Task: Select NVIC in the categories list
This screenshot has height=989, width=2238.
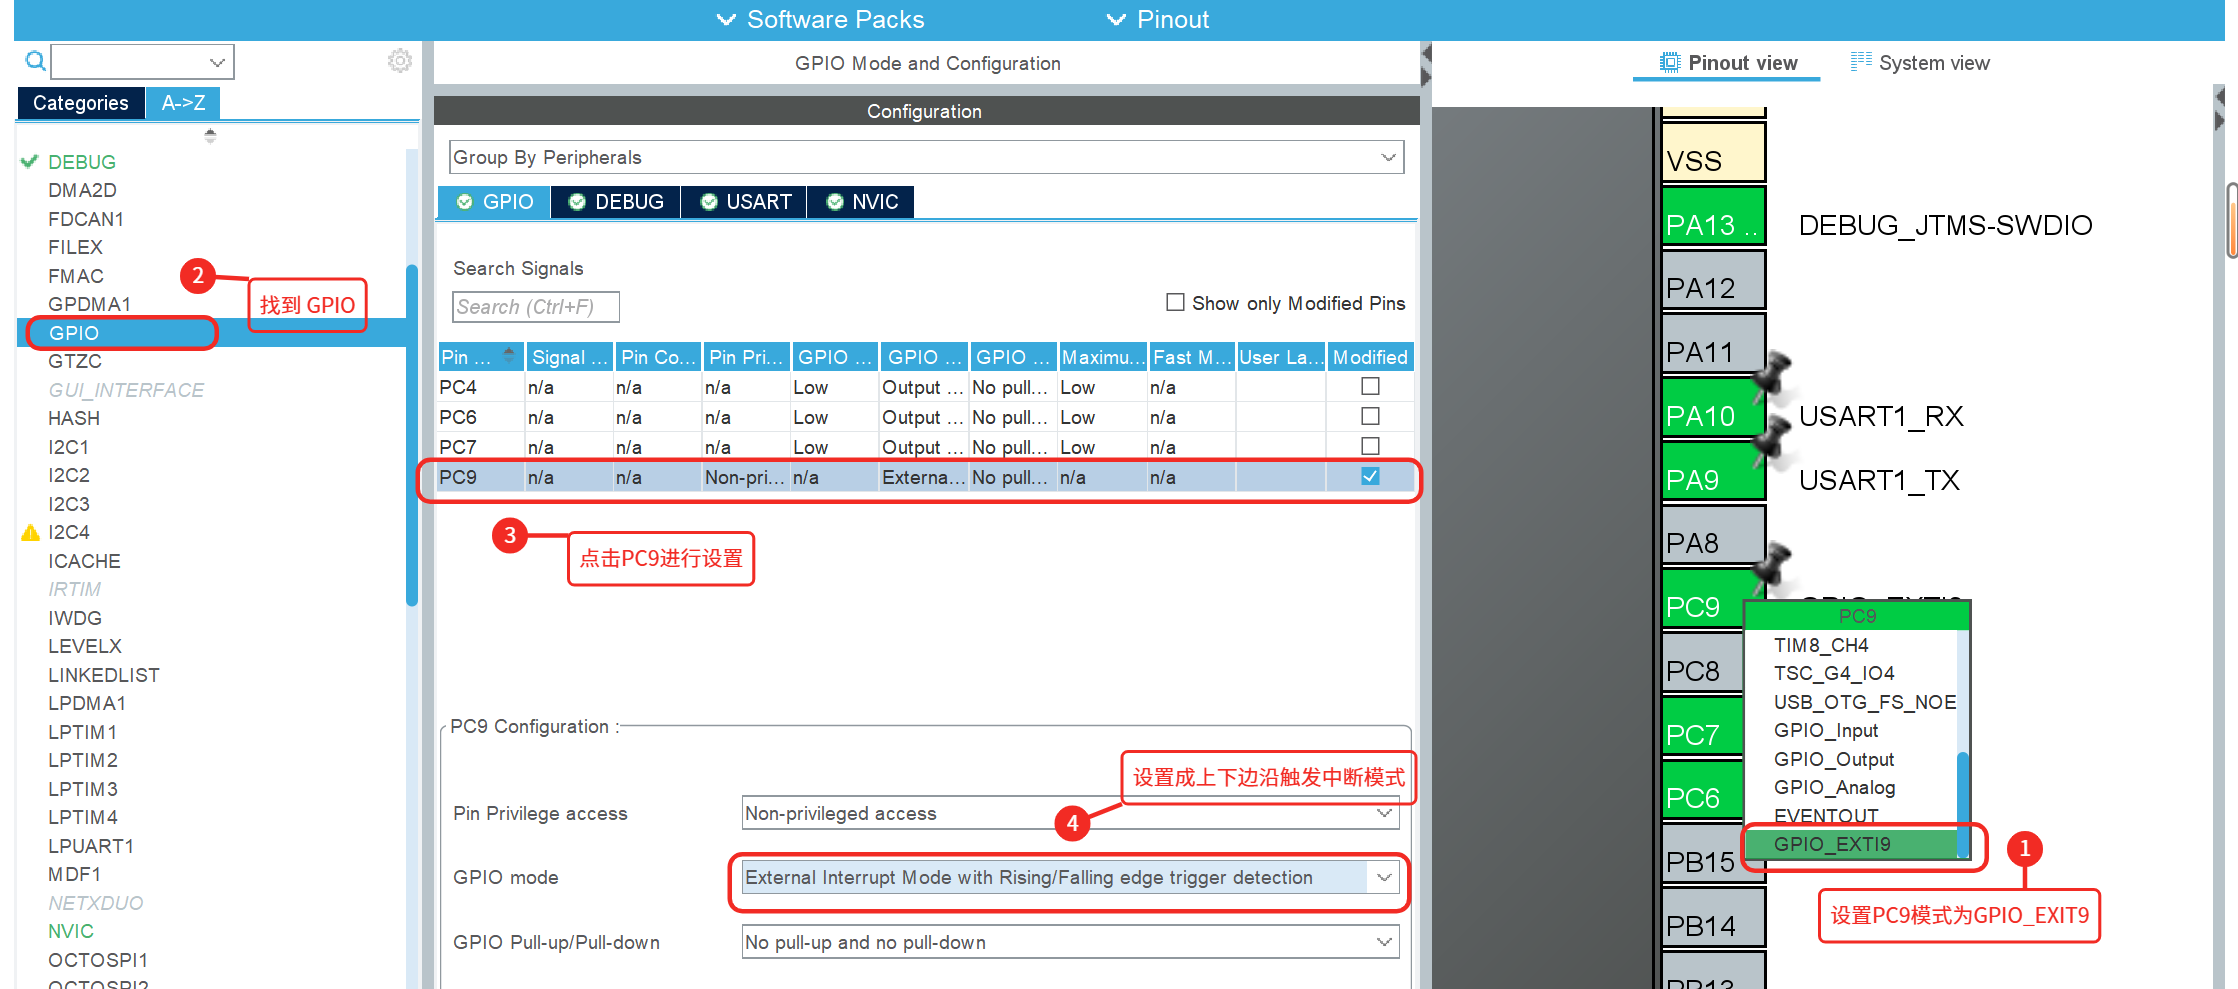Action: (x=71, y=931)
